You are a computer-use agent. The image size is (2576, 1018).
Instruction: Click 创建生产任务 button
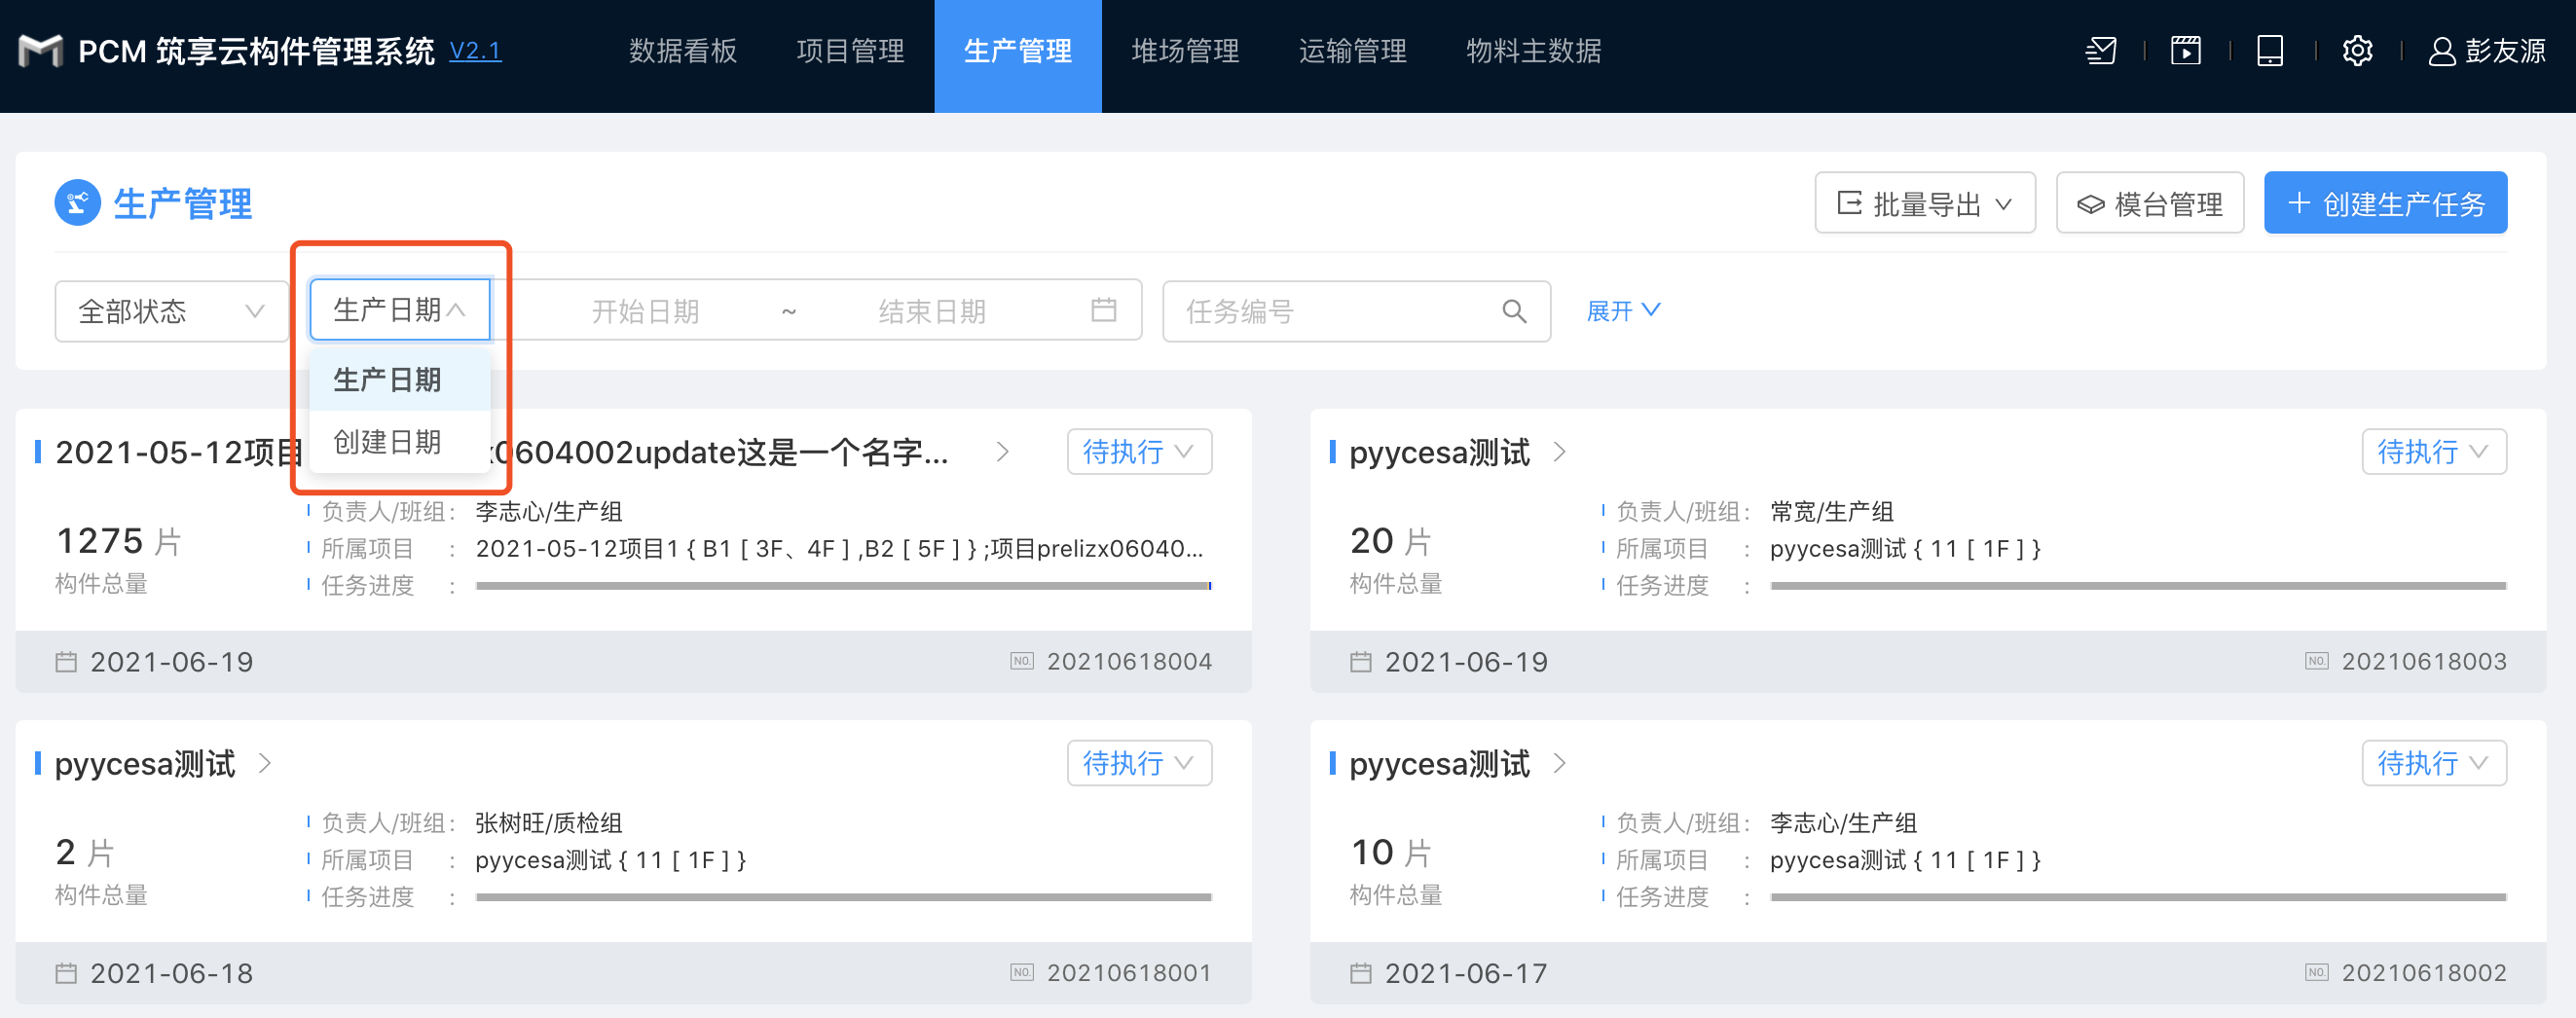coord(2385,203)
